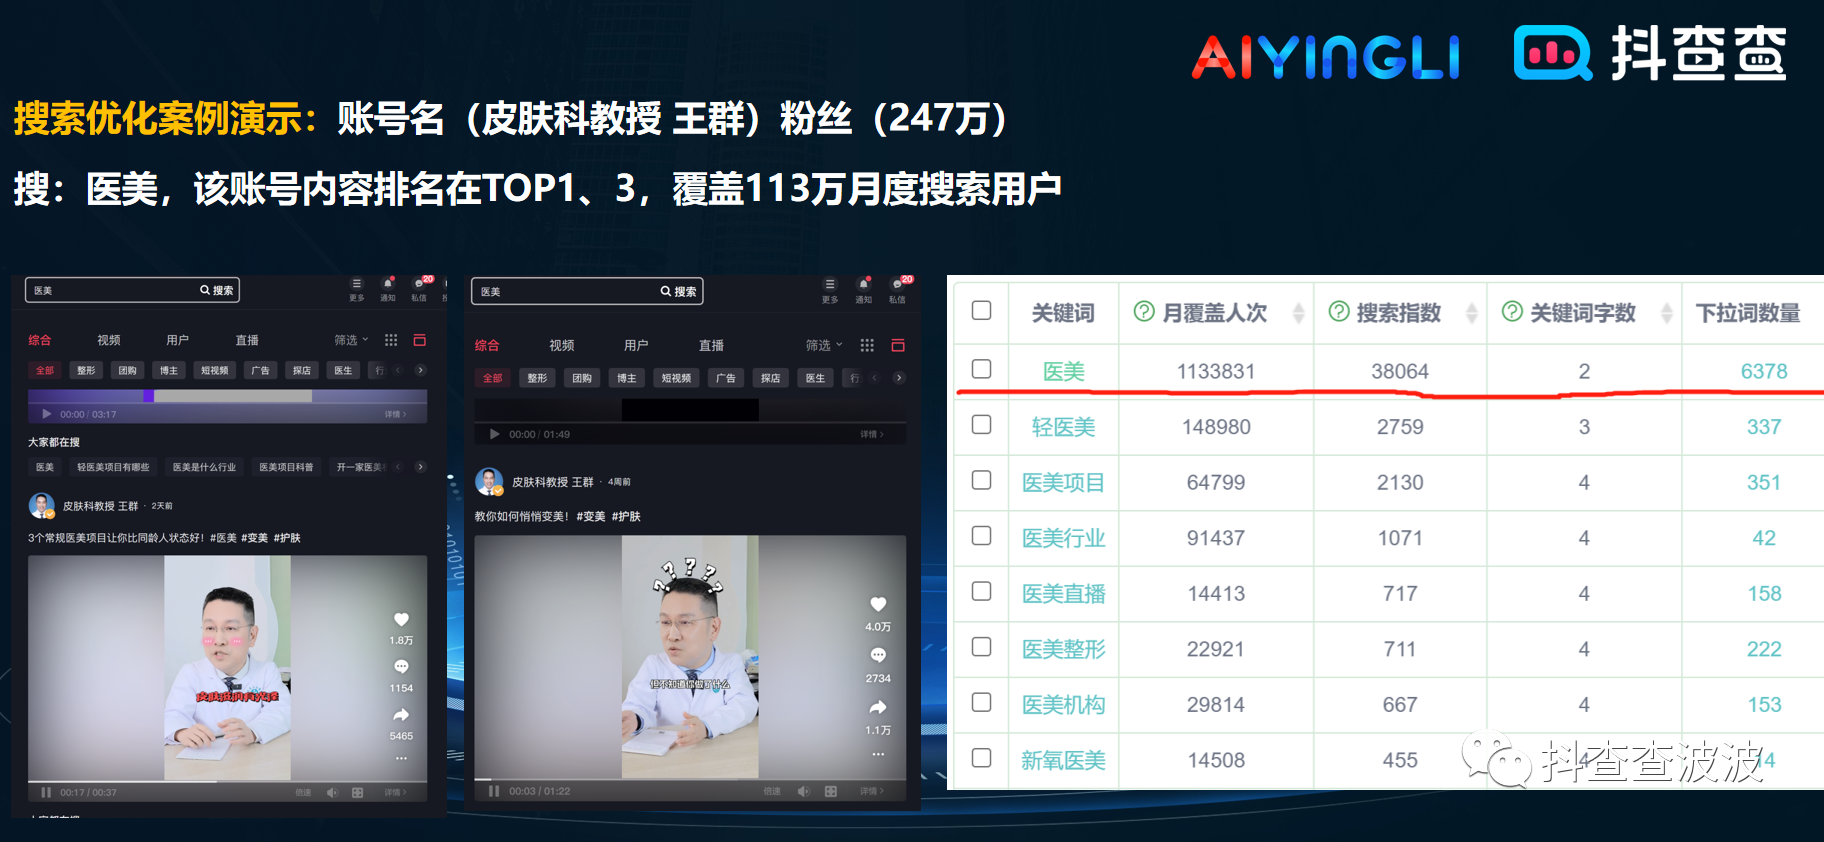This screenshot has width=1824, height=842.
Task: Check the box for 医美整形 row
Action: pos(982,647)
